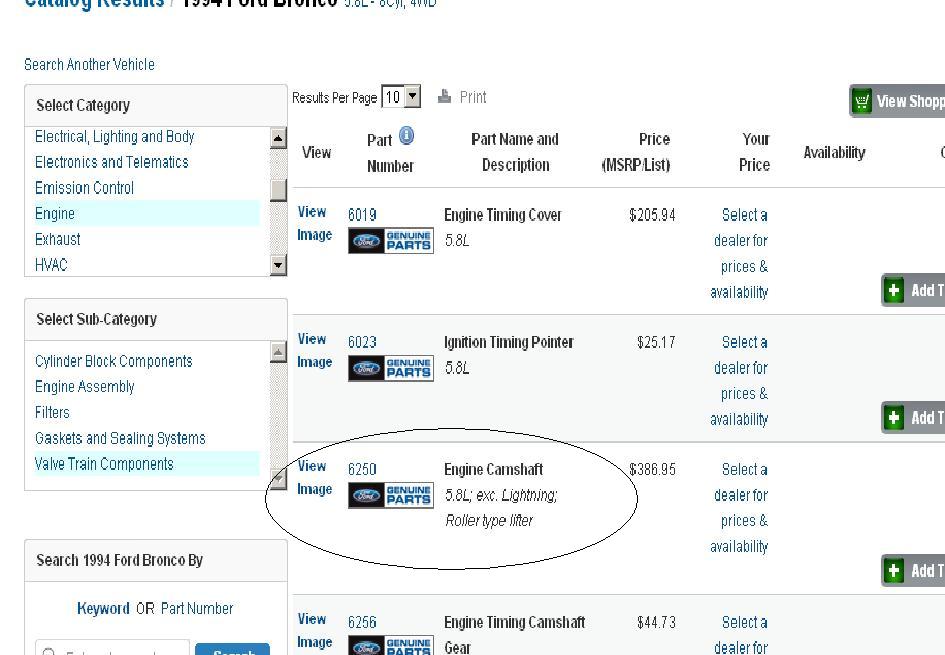
Task: Click Ford Genuine Parts logo for part 6019
Action: click(x=391, y=241)
